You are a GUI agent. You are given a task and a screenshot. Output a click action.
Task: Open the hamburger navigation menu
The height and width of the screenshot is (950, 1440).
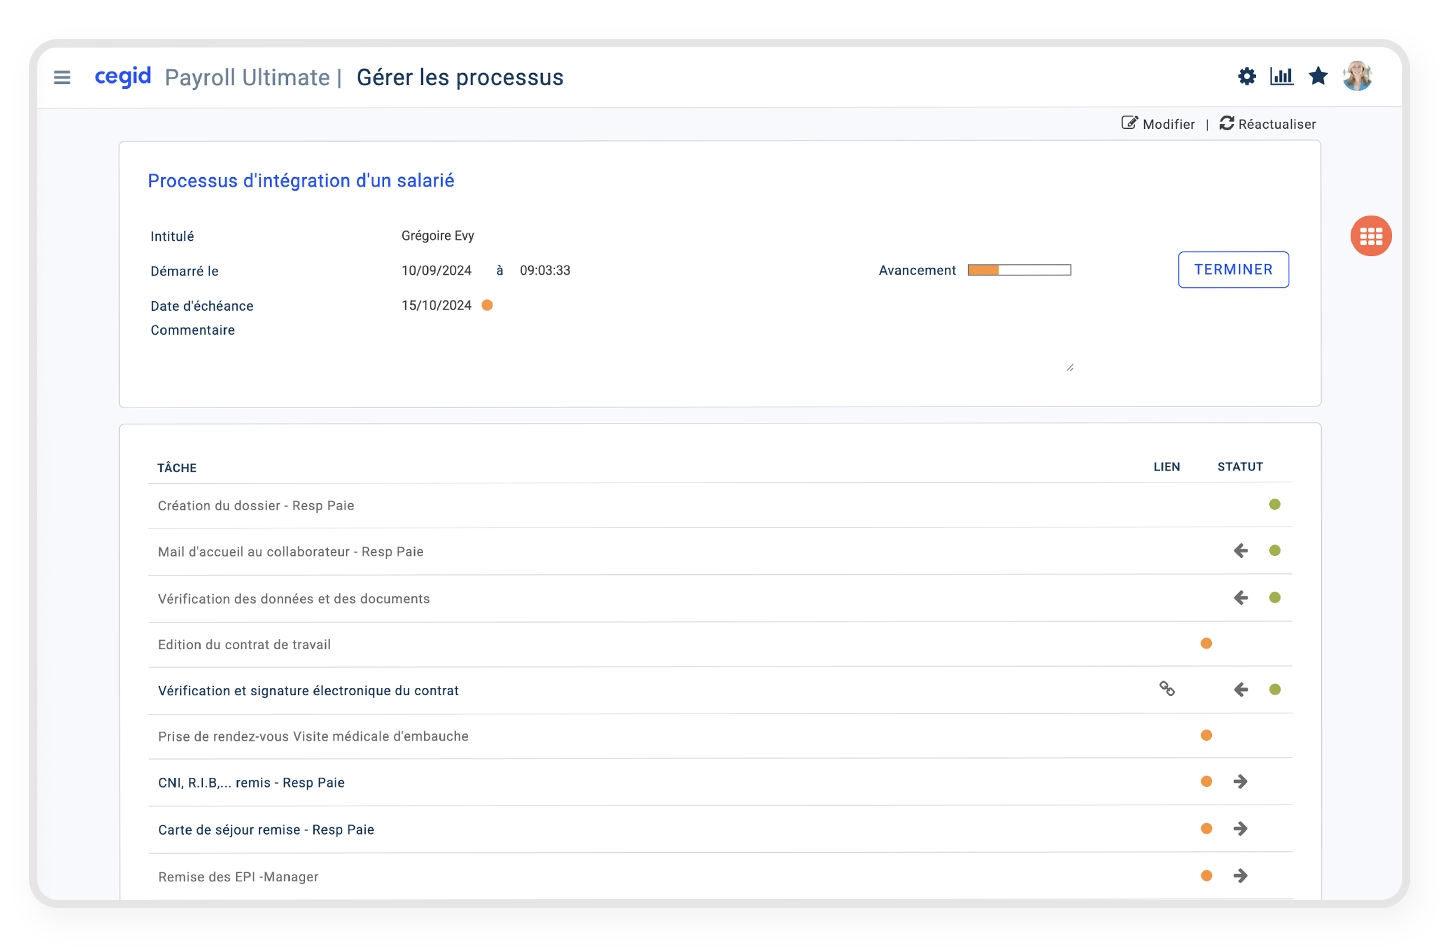[62, 77]
